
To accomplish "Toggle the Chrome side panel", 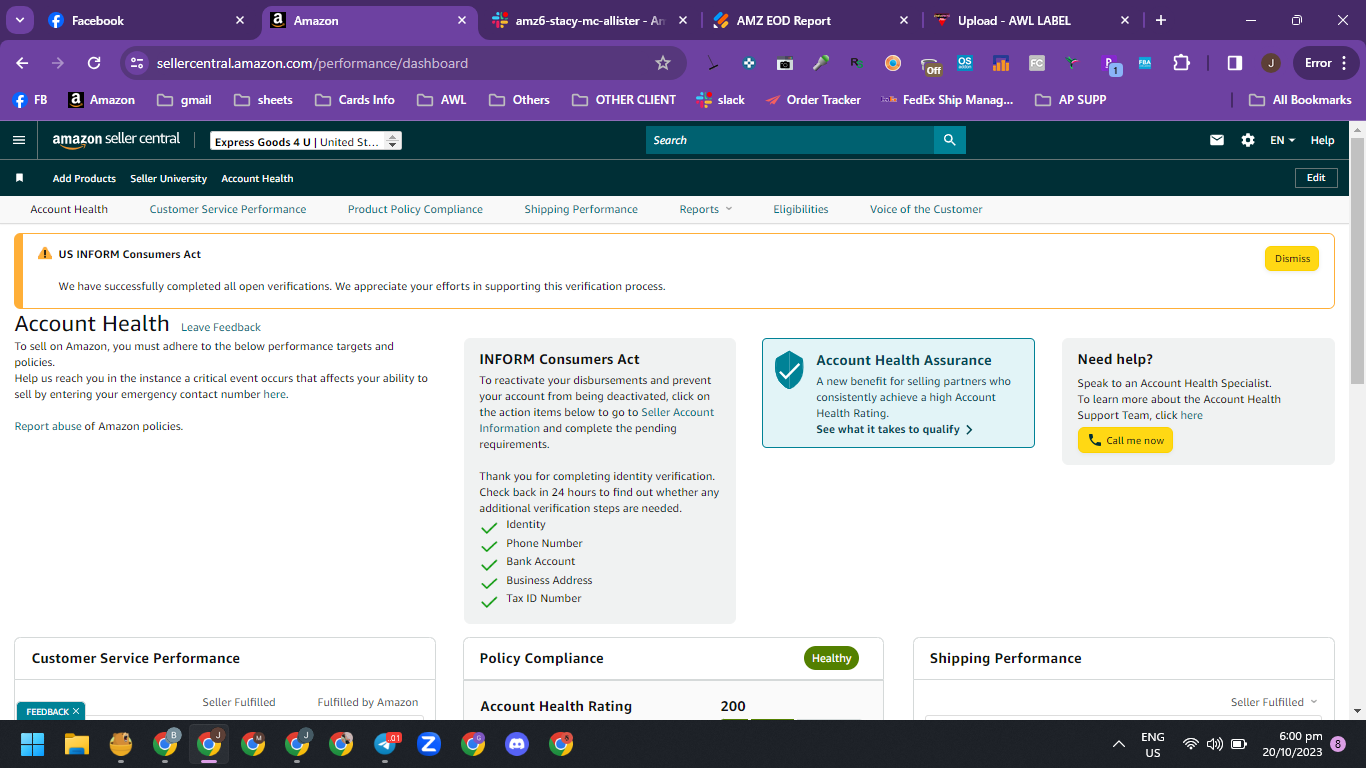I will (1234, 63).
